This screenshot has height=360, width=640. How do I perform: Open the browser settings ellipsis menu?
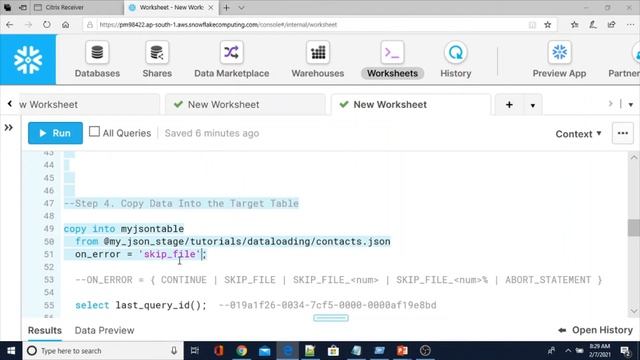630,24
